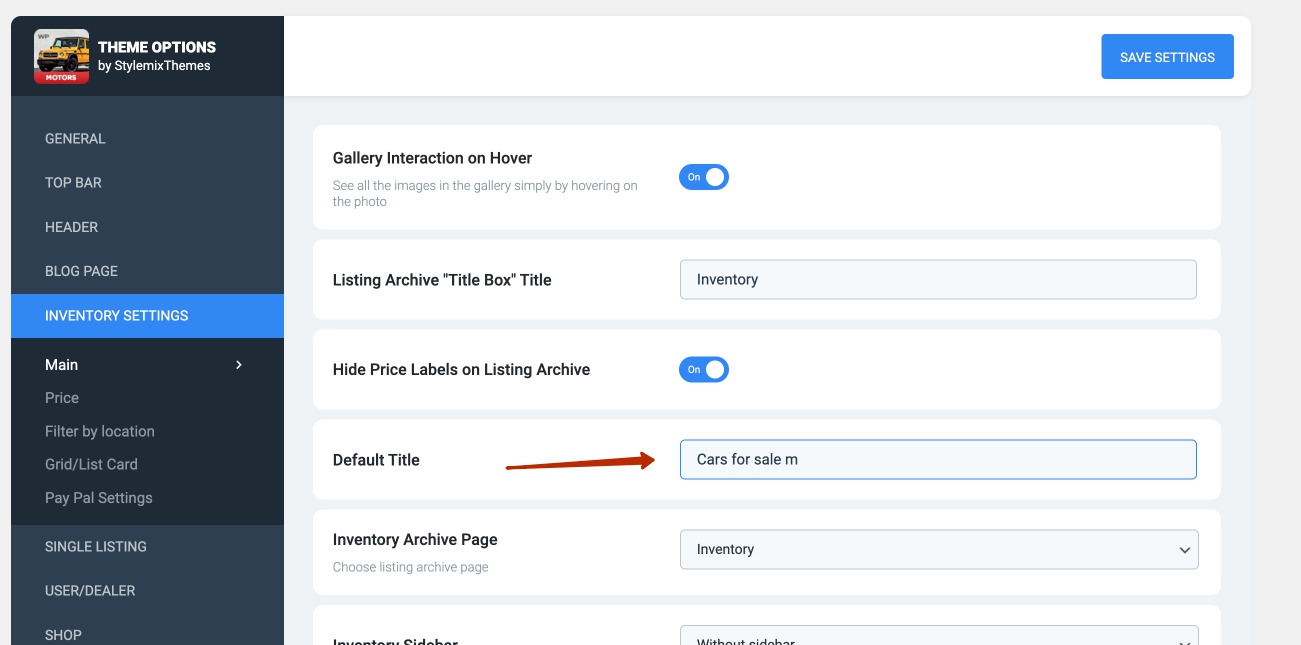Navigate to Single Listing section
Viewport: 1301px width, 645px height.
tap(95, 546)
